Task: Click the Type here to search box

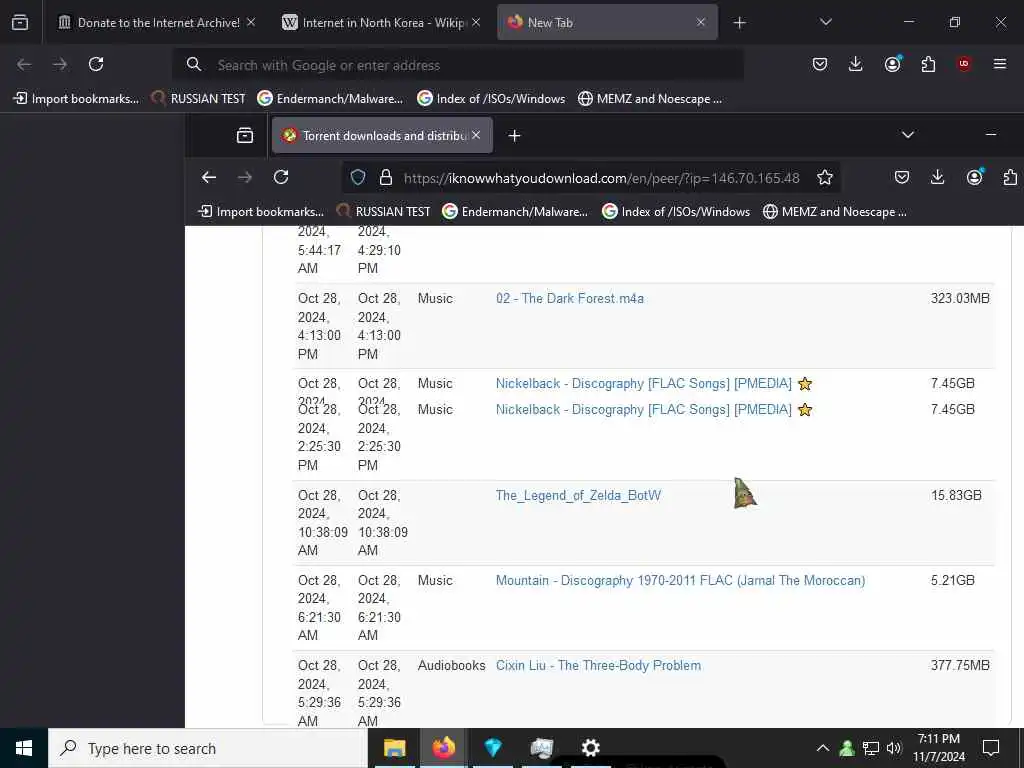Action: pos(208,748)
